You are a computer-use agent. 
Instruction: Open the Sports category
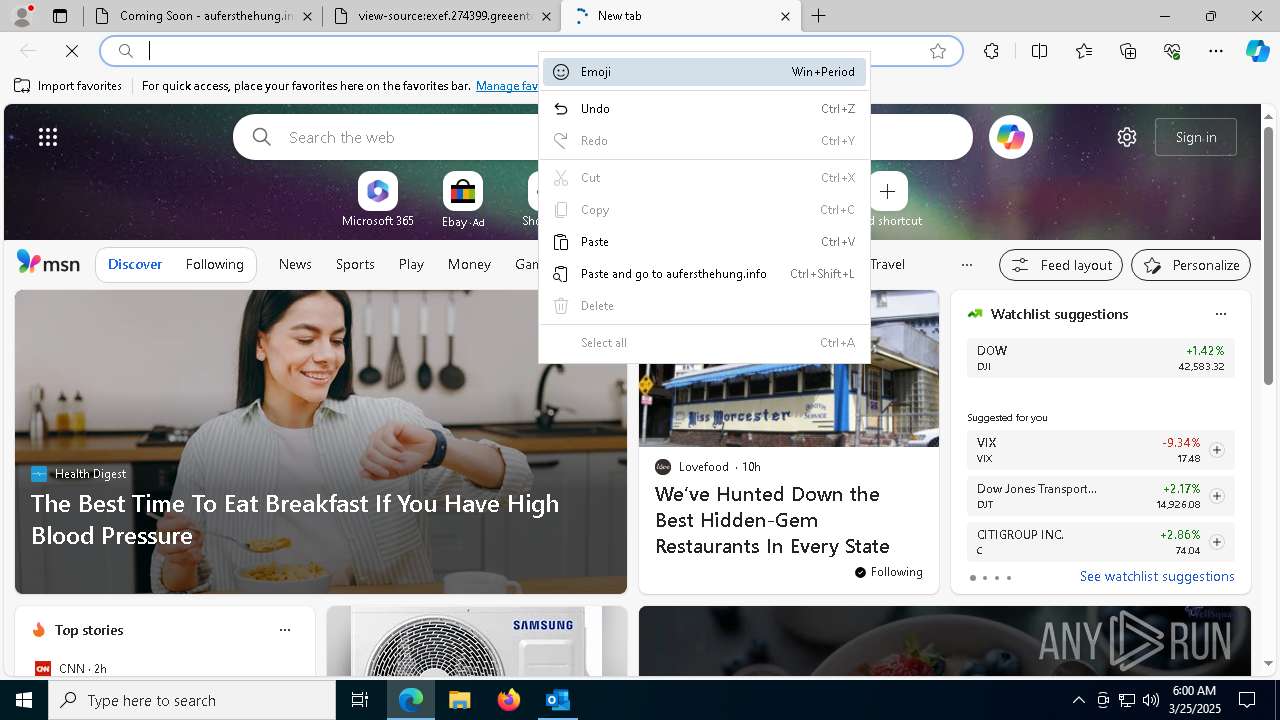point(355,264)
